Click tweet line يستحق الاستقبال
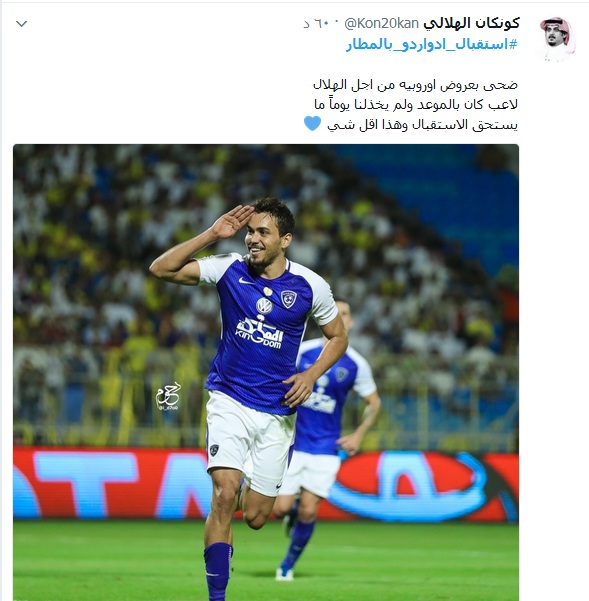This screenshot has width=589, height=601. point(422,125)
